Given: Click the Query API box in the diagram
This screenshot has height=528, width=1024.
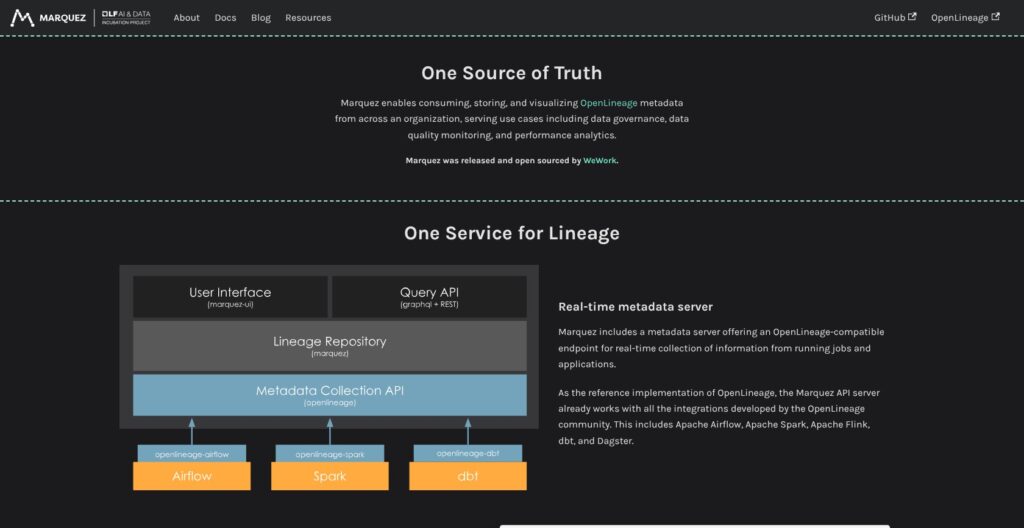Looking at the screenshot, I should 429,297.
